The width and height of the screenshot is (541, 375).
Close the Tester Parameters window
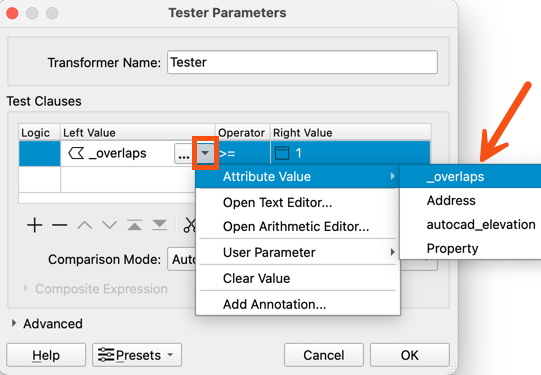(12, 13)
